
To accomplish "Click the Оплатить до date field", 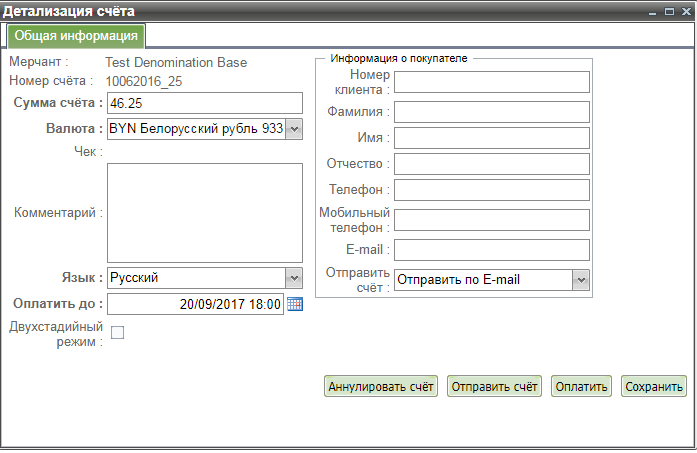I will coord(195,304).
